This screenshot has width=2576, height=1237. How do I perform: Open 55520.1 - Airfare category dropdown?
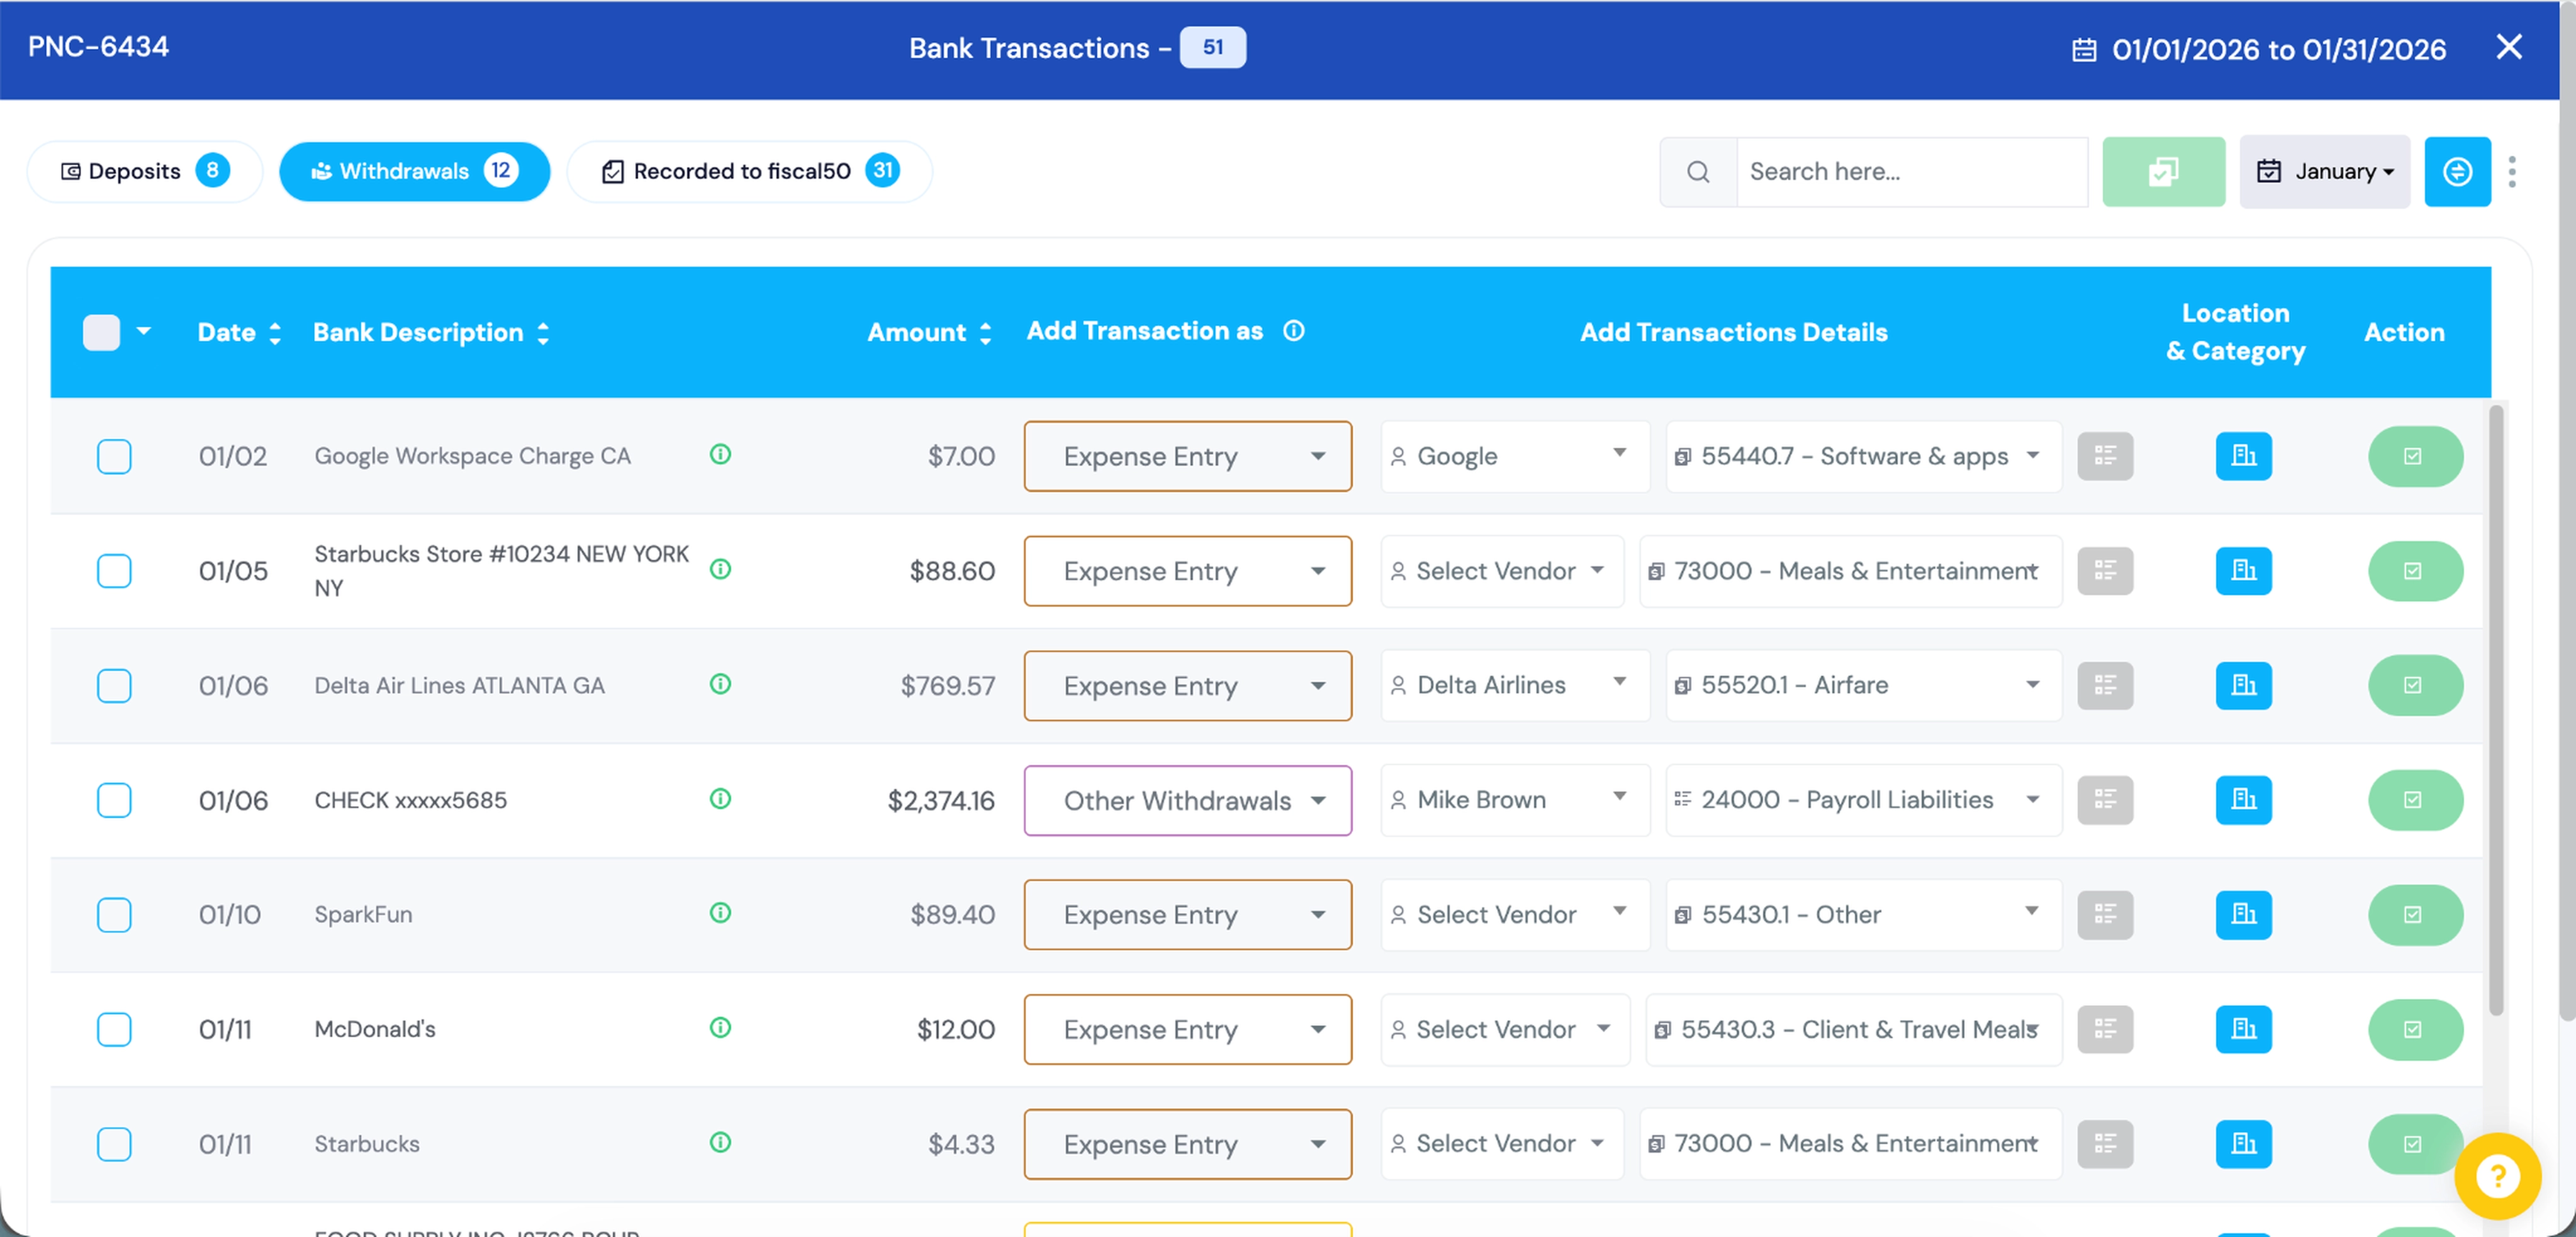(x=1864, y=685)
